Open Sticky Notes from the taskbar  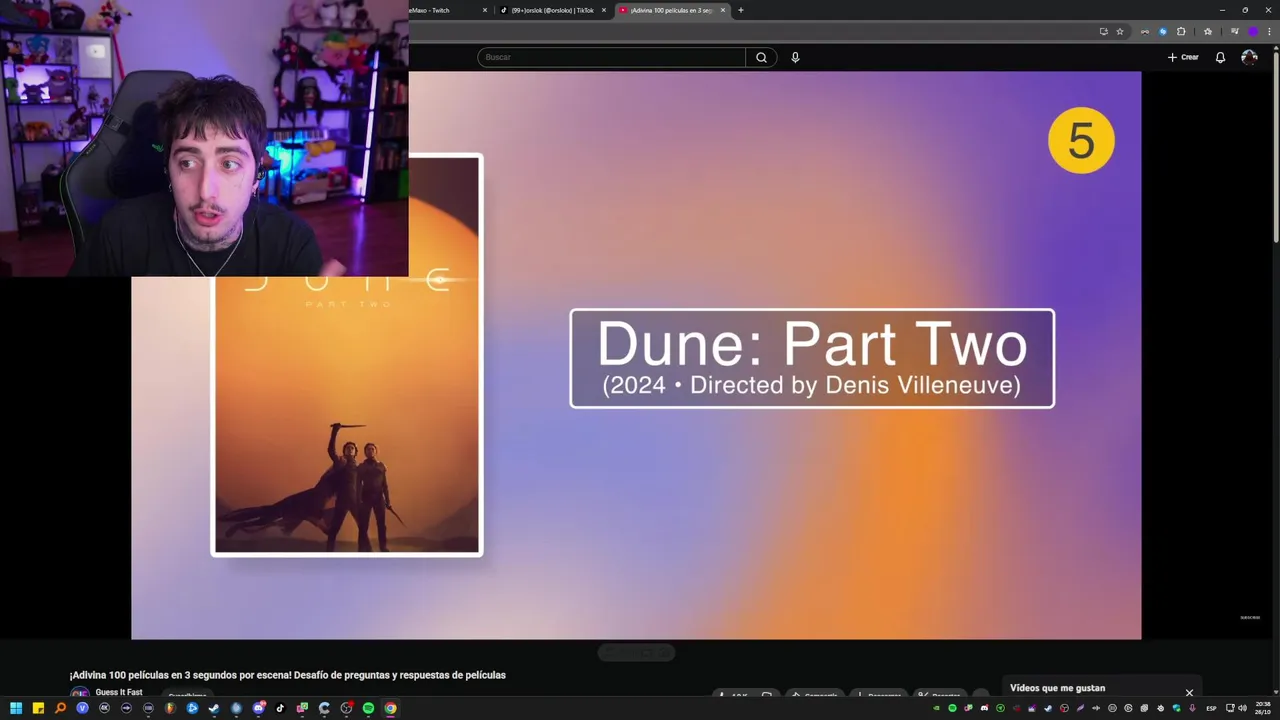(x=38, y=708)
